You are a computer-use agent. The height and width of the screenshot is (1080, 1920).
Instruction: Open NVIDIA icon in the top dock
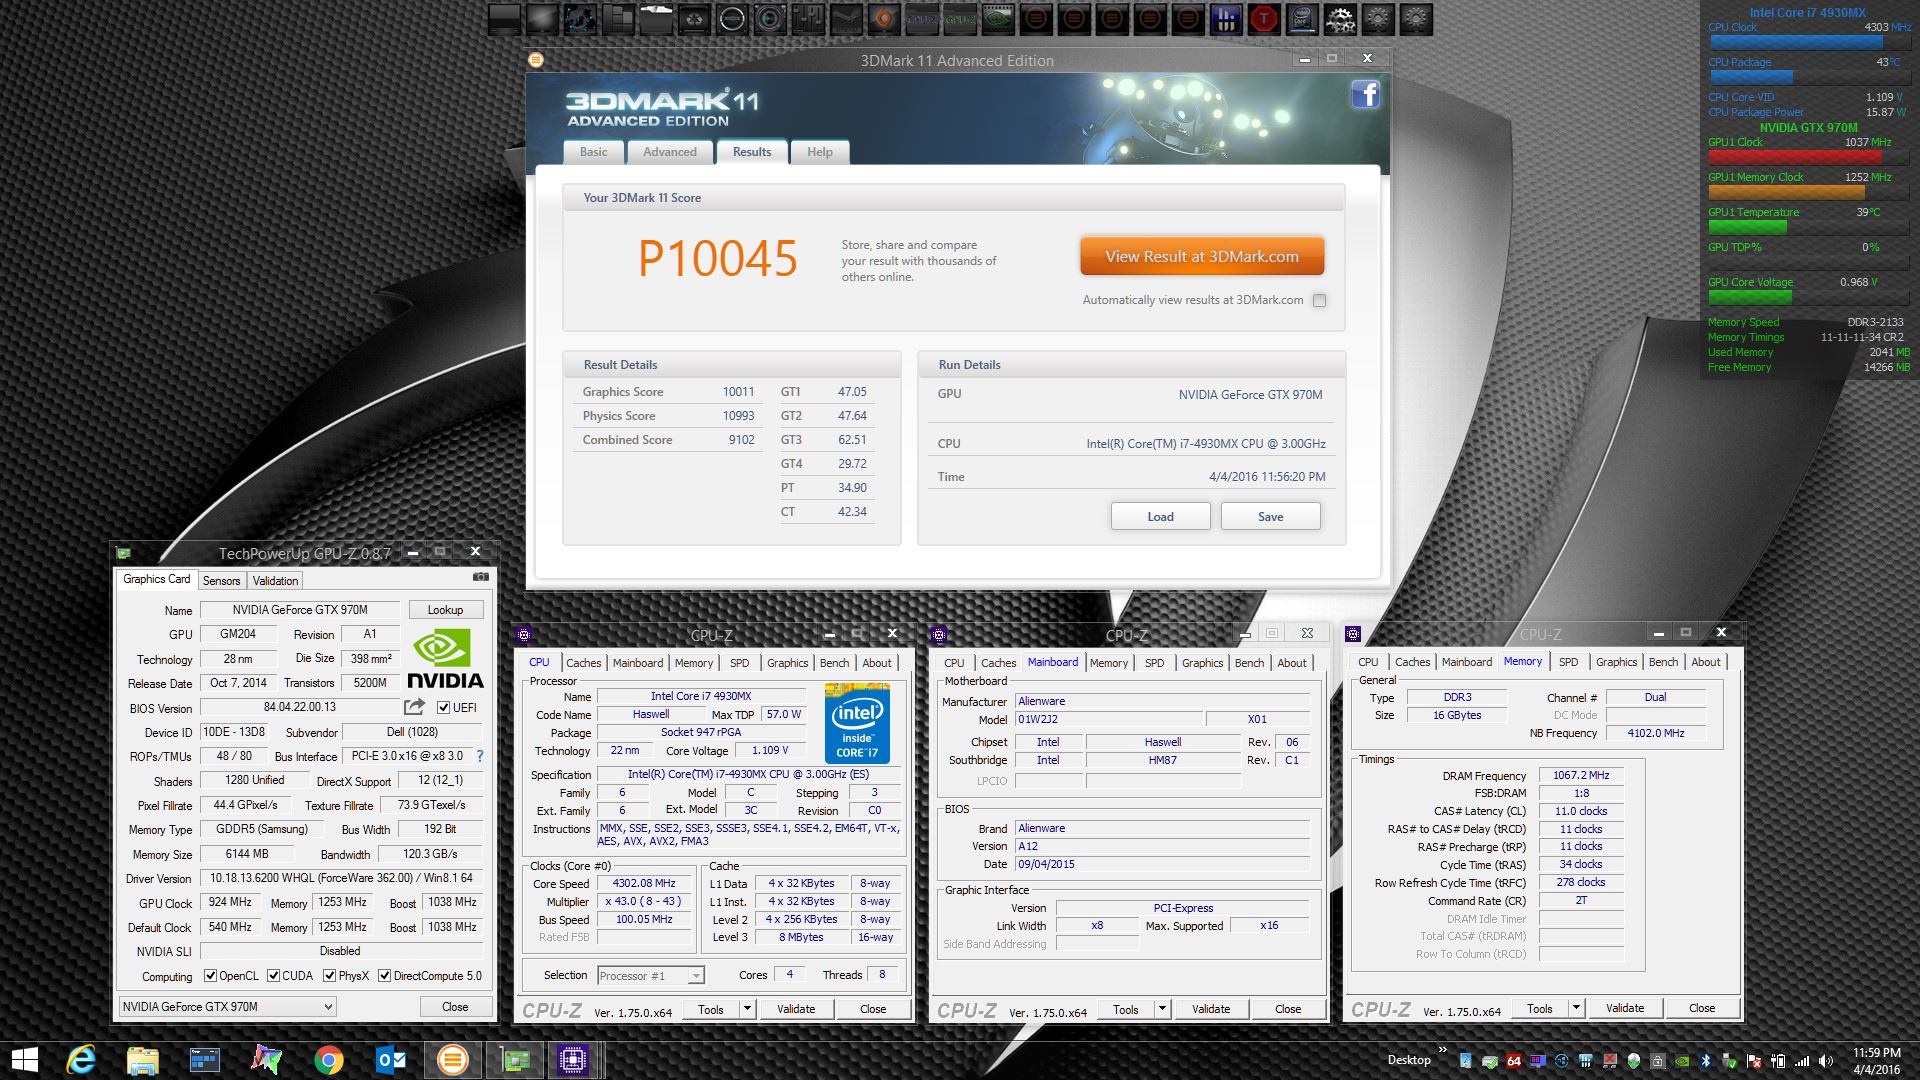(998, 18)
